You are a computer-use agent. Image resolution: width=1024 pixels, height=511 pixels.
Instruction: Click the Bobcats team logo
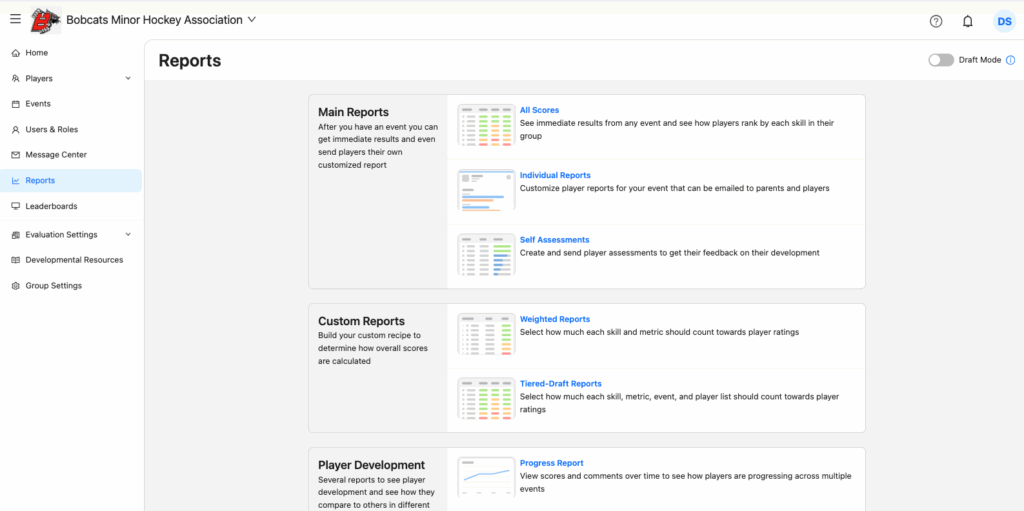click(45, 20)
